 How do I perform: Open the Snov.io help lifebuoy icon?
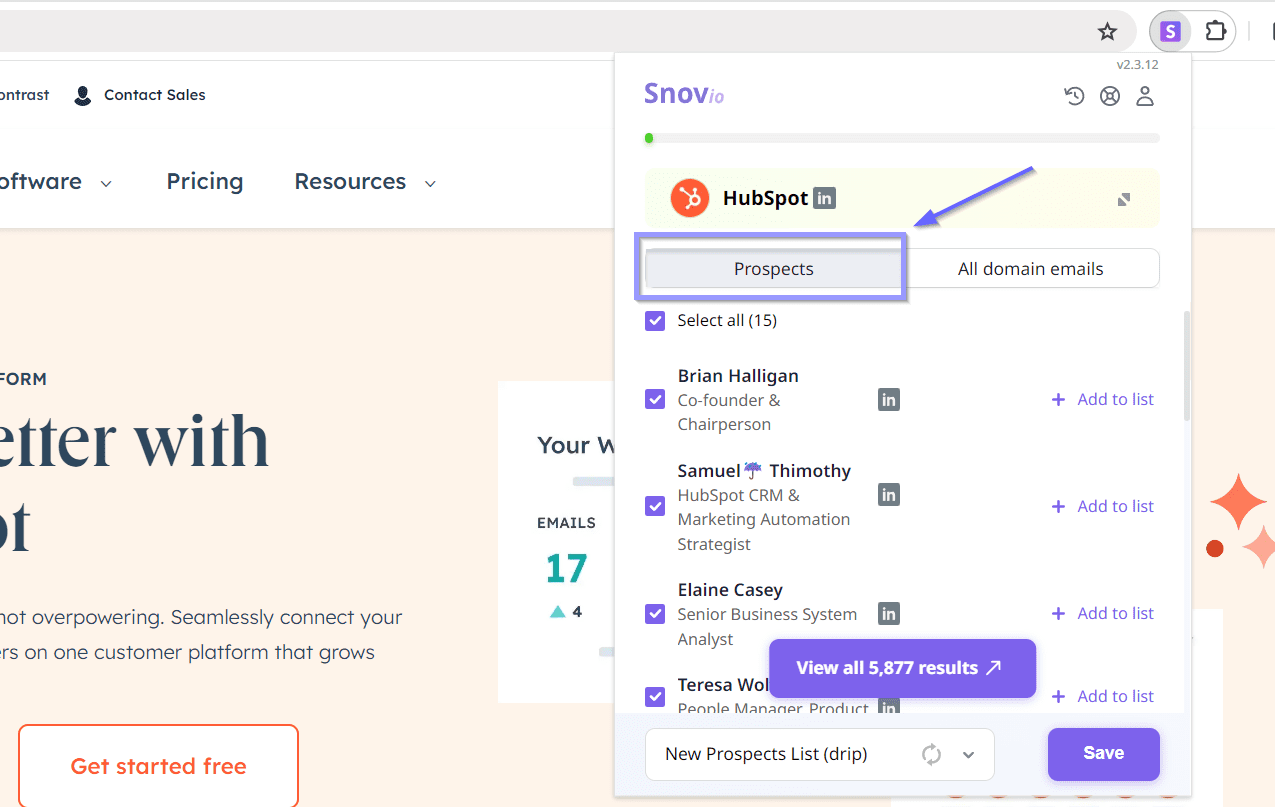pos(1110,96)
